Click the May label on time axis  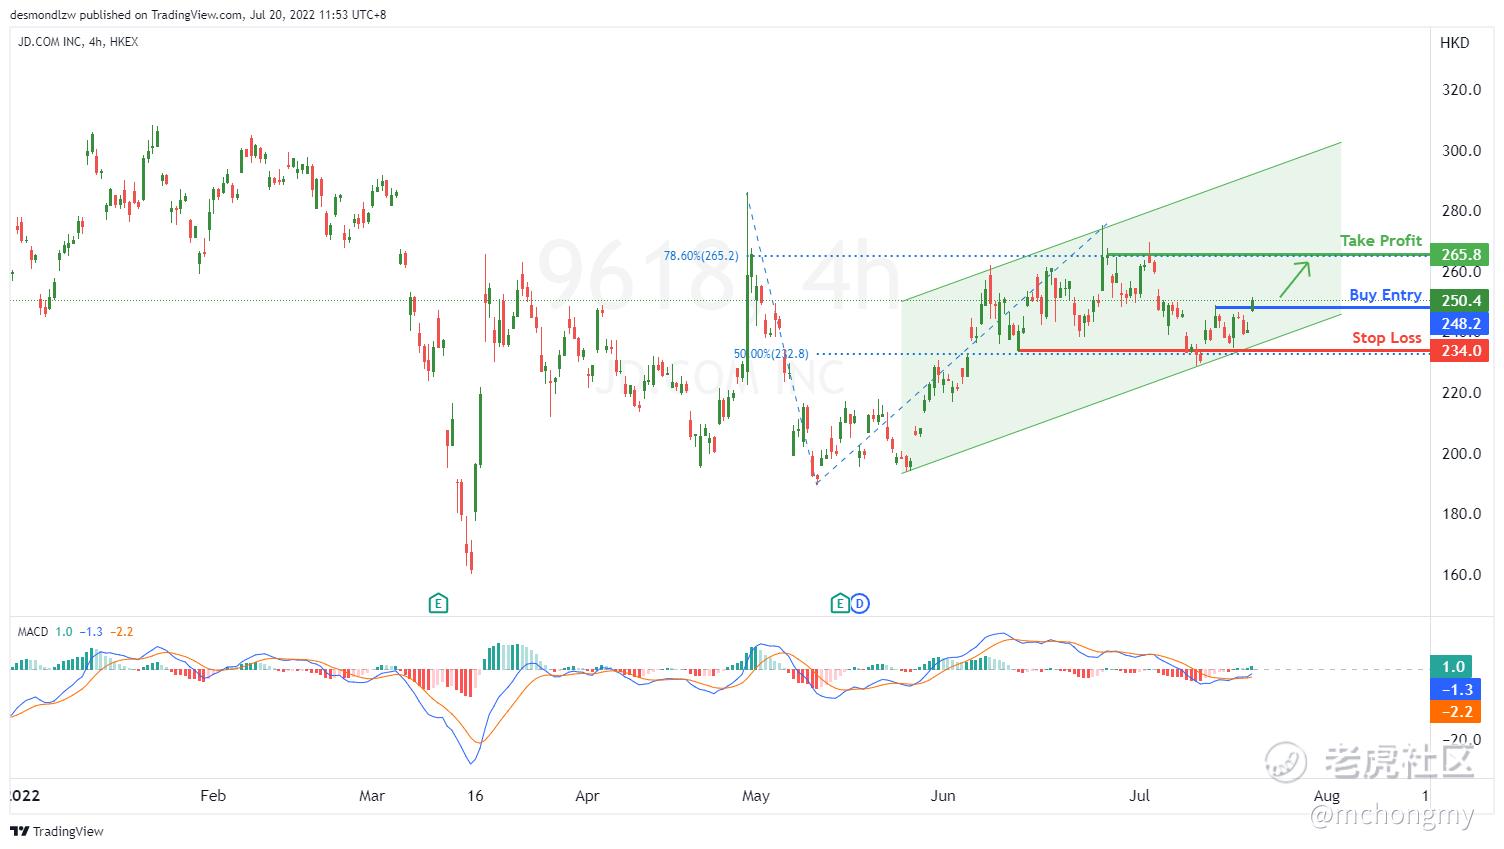point(756,796)
